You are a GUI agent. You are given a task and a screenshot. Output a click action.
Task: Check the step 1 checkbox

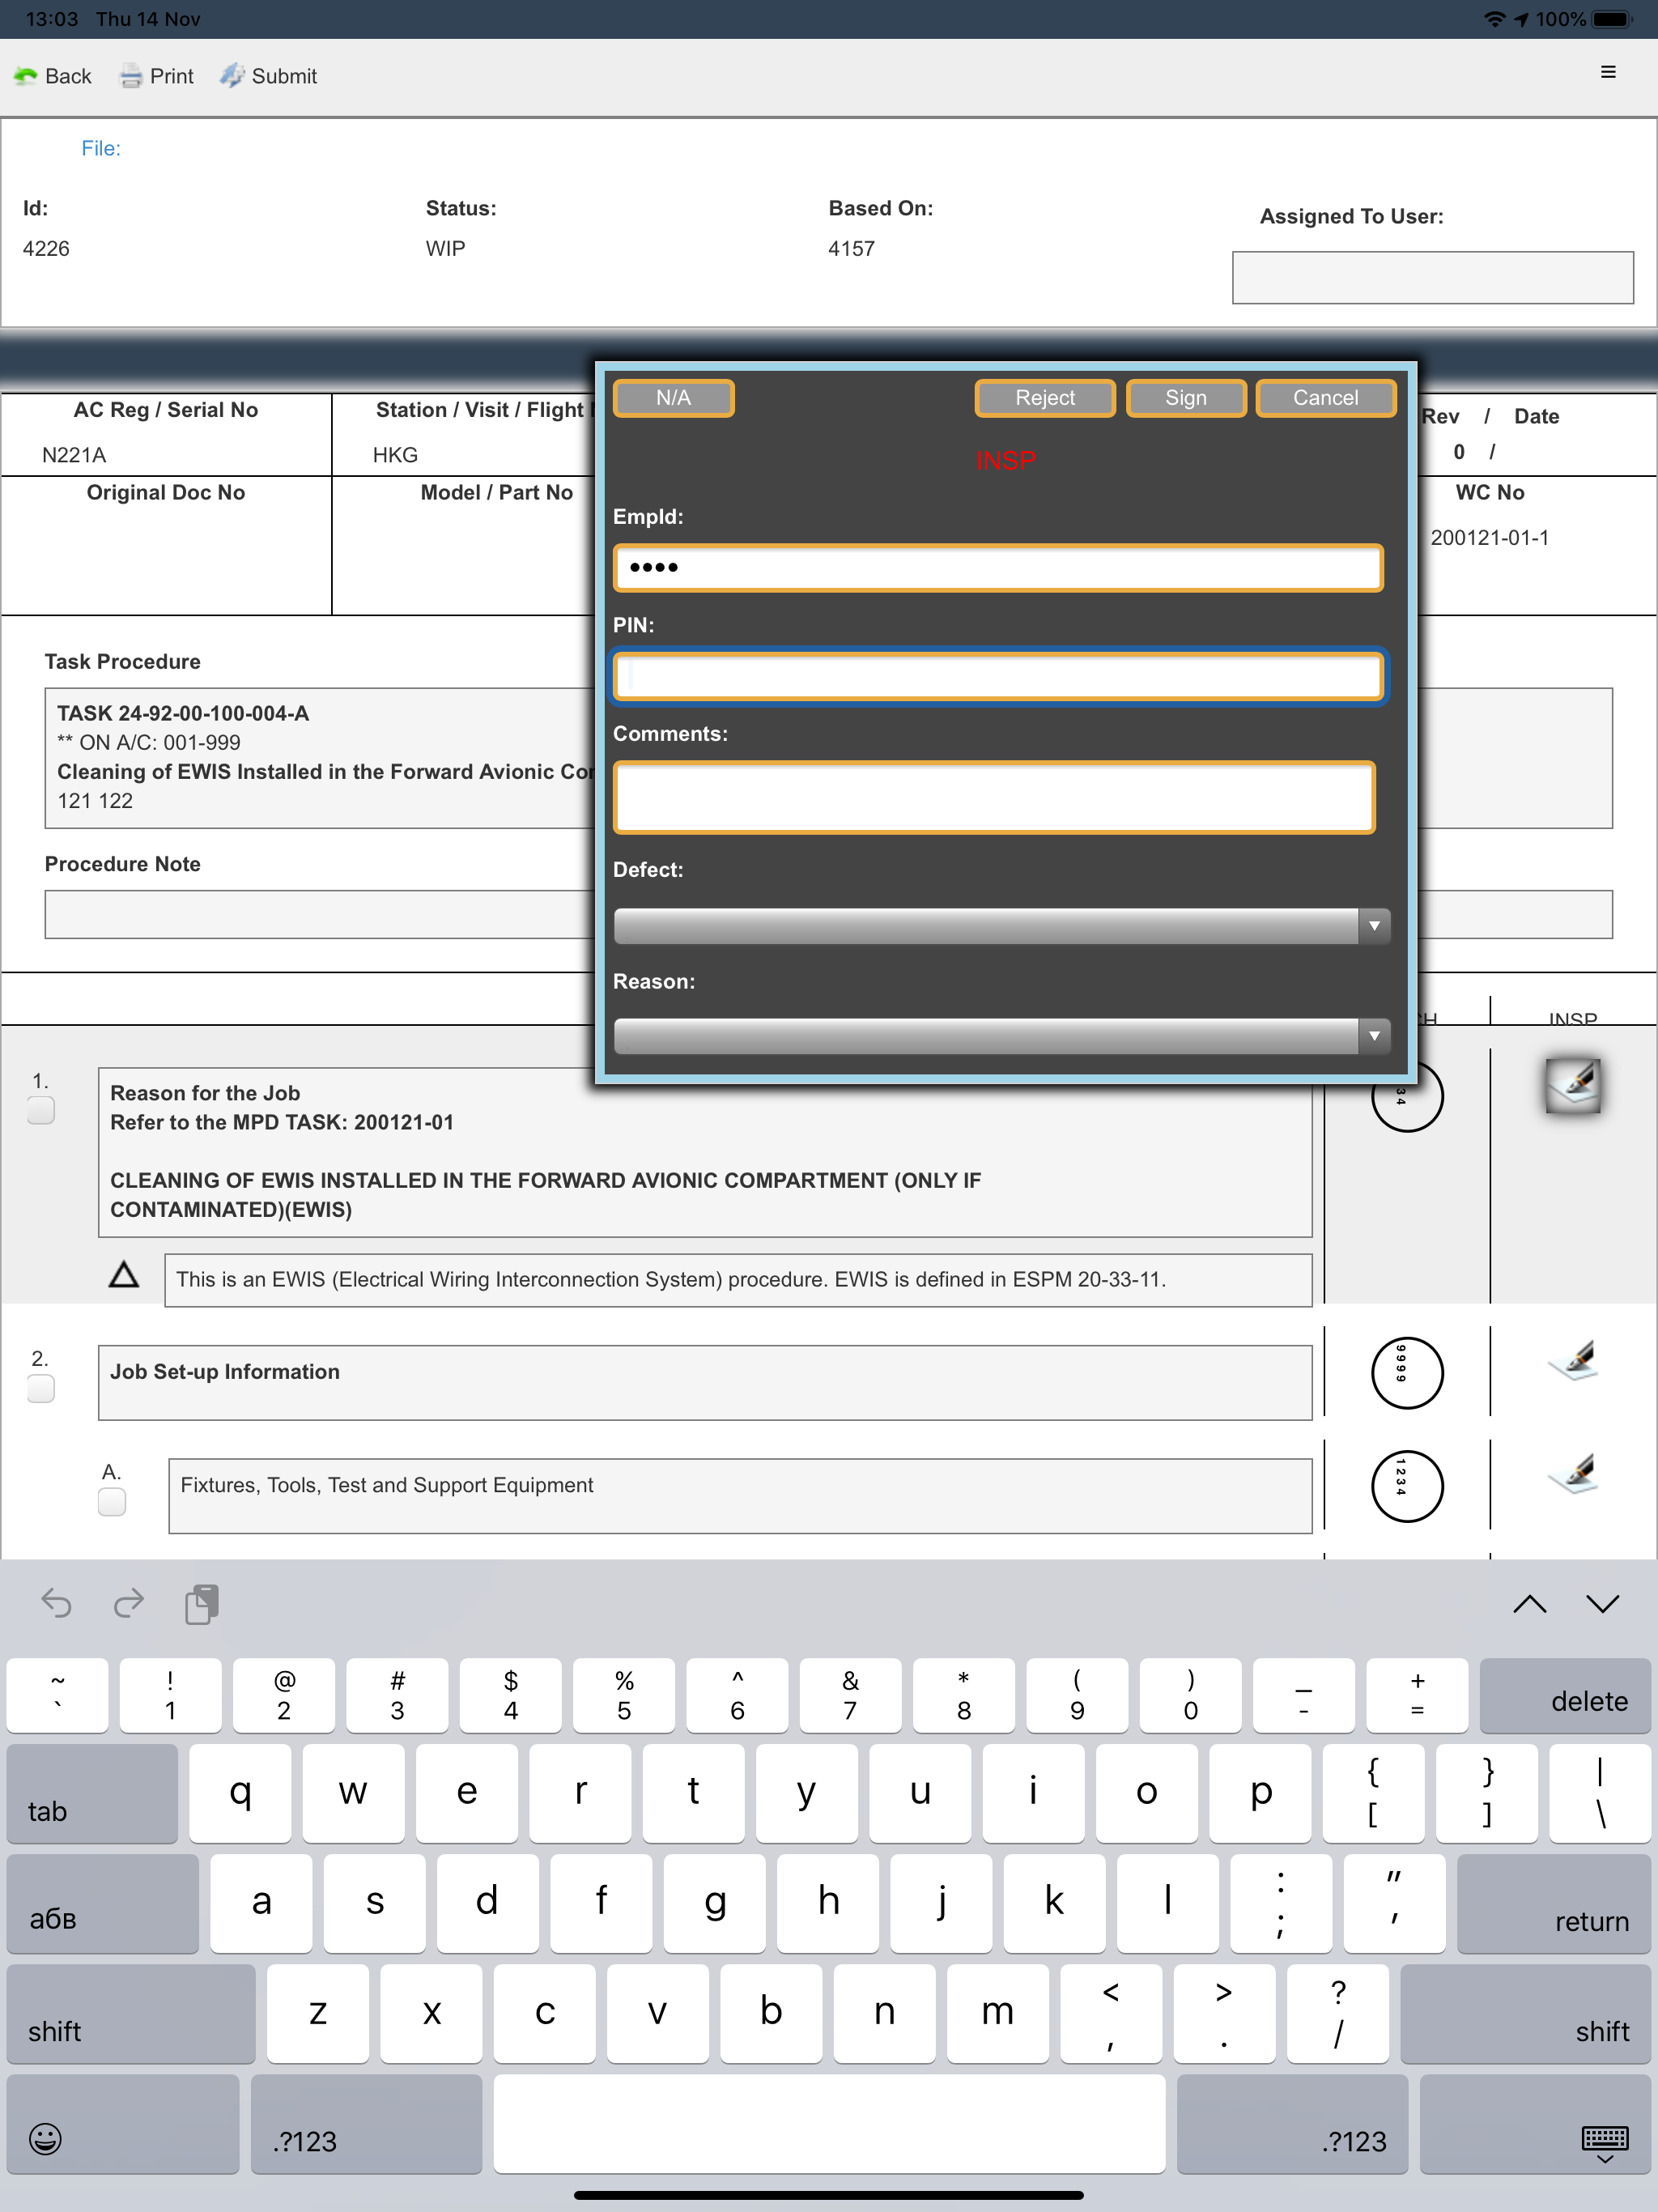click(x=41, y=1110)
